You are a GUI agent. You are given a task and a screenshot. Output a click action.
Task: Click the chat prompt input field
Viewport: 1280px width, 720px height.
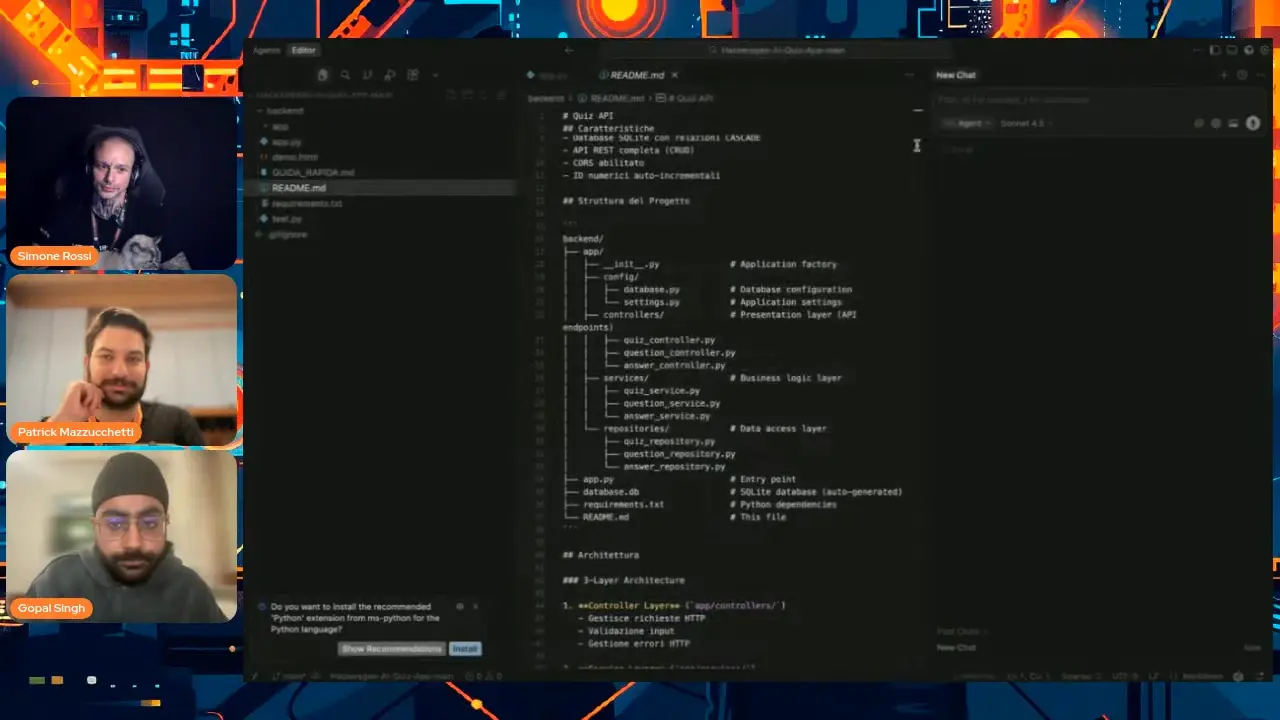point(1080,100)
